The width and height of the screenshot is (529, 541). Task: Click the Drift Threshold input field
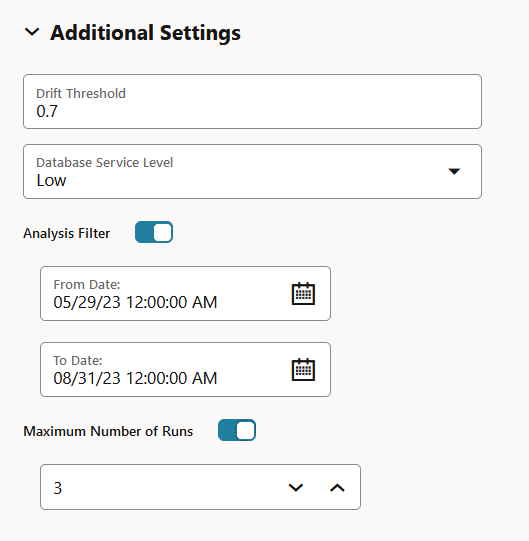point(252,101)
